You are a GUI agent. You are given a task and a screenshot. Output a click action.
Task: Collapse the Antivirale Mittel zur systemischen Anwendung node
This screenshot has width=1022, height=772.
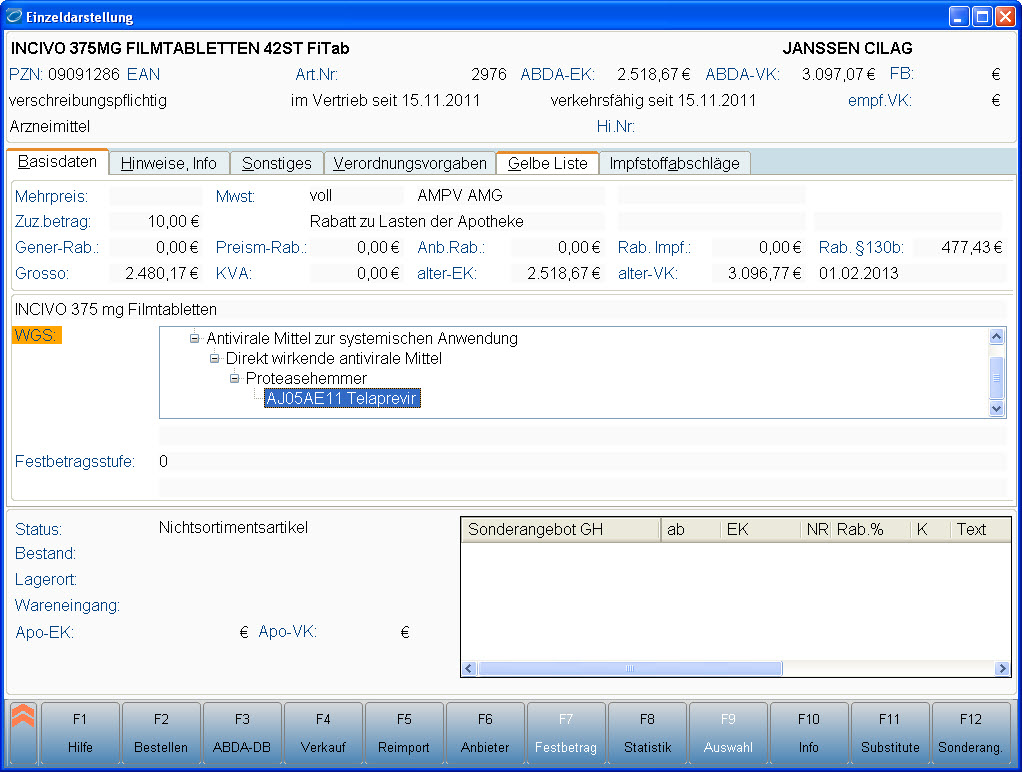(194, 338)
